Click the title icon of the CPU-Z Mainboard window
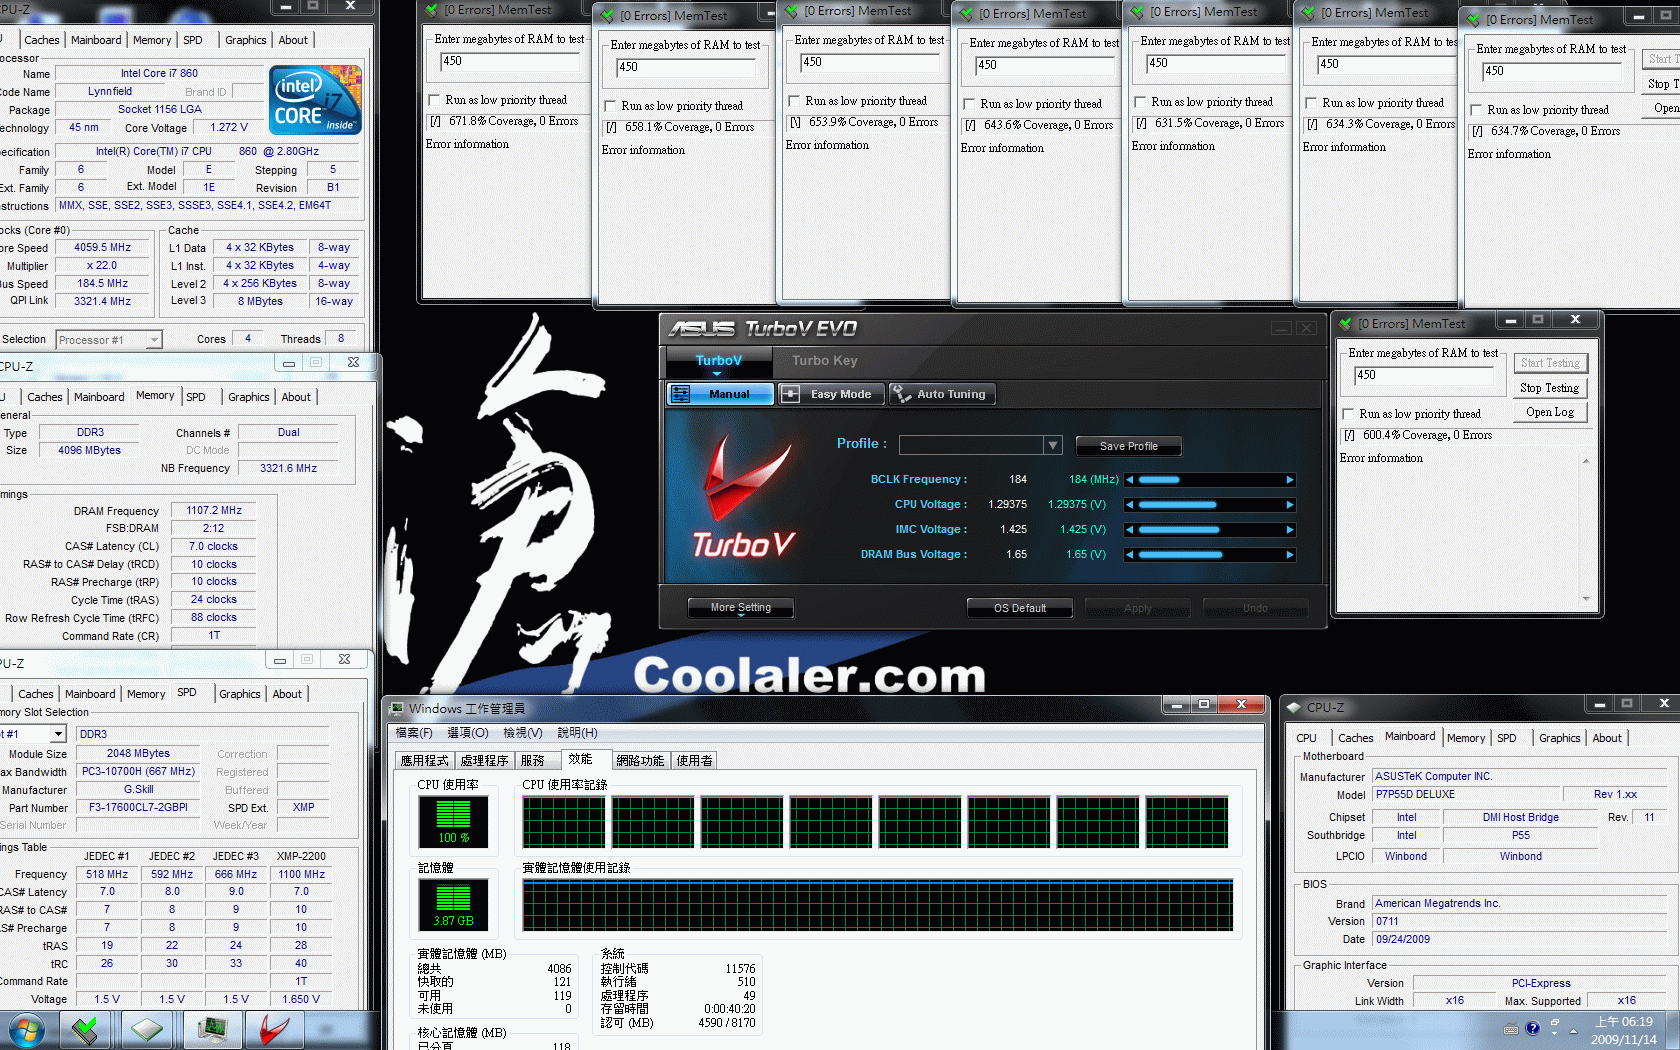 point(1293,707)
